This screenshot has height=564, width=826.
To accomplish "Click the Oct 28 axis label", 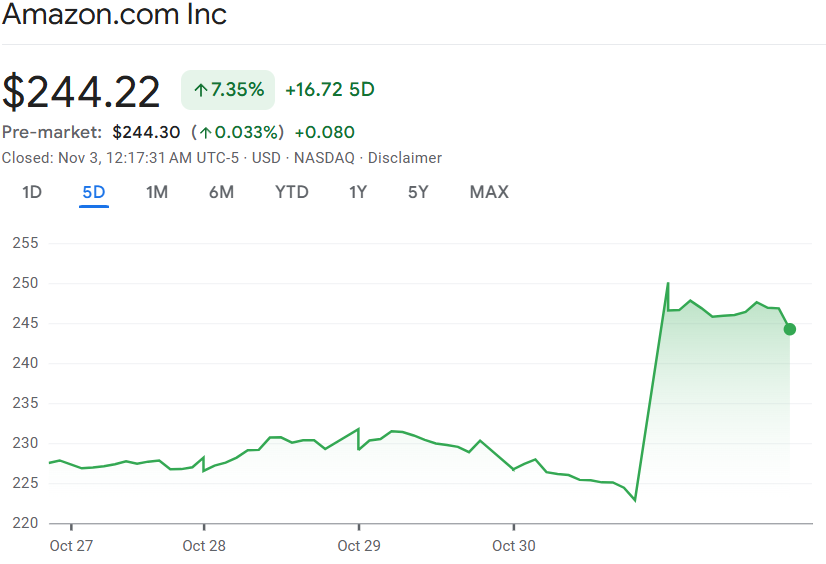I will click(203, 546).
